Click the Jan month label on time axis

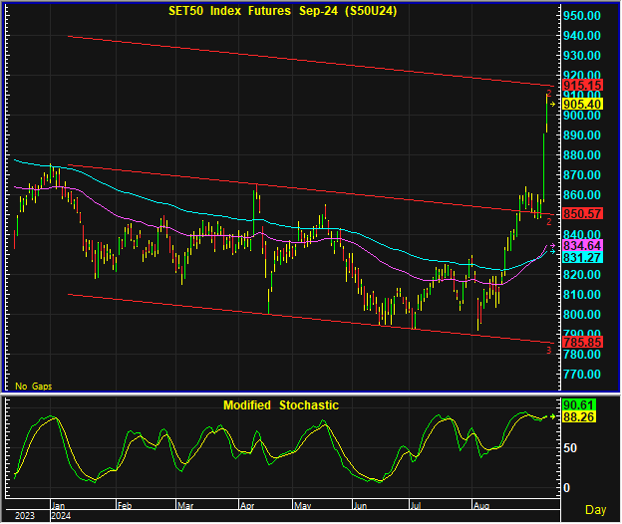coord(58,505)
